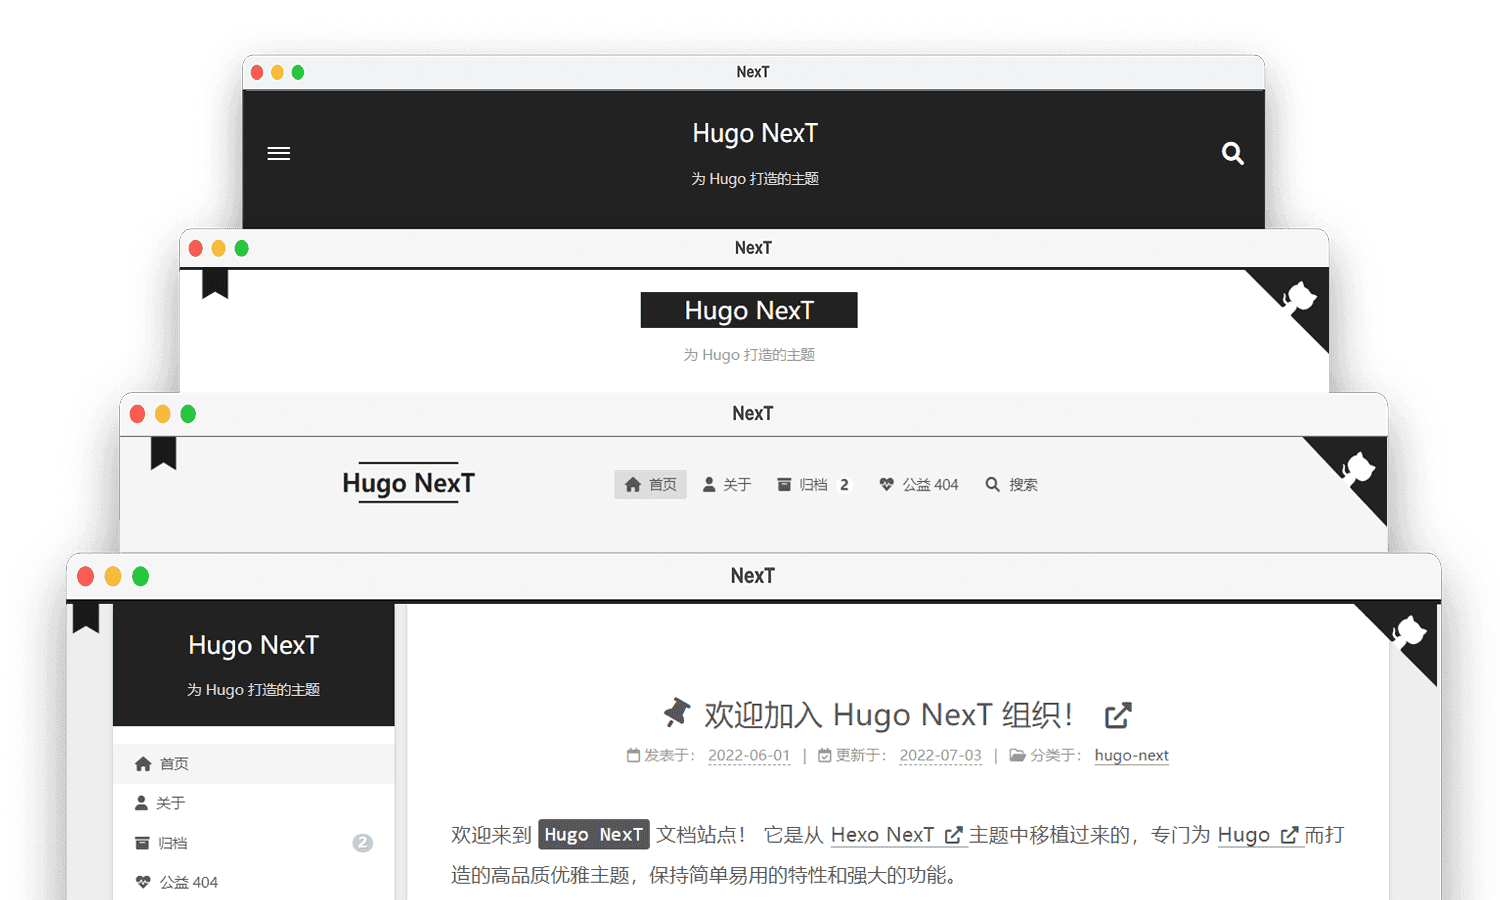Open the hamburger menu in dark header
Image resolution: width=1500 pixels, height=900 pixels.
pos(278,154)
